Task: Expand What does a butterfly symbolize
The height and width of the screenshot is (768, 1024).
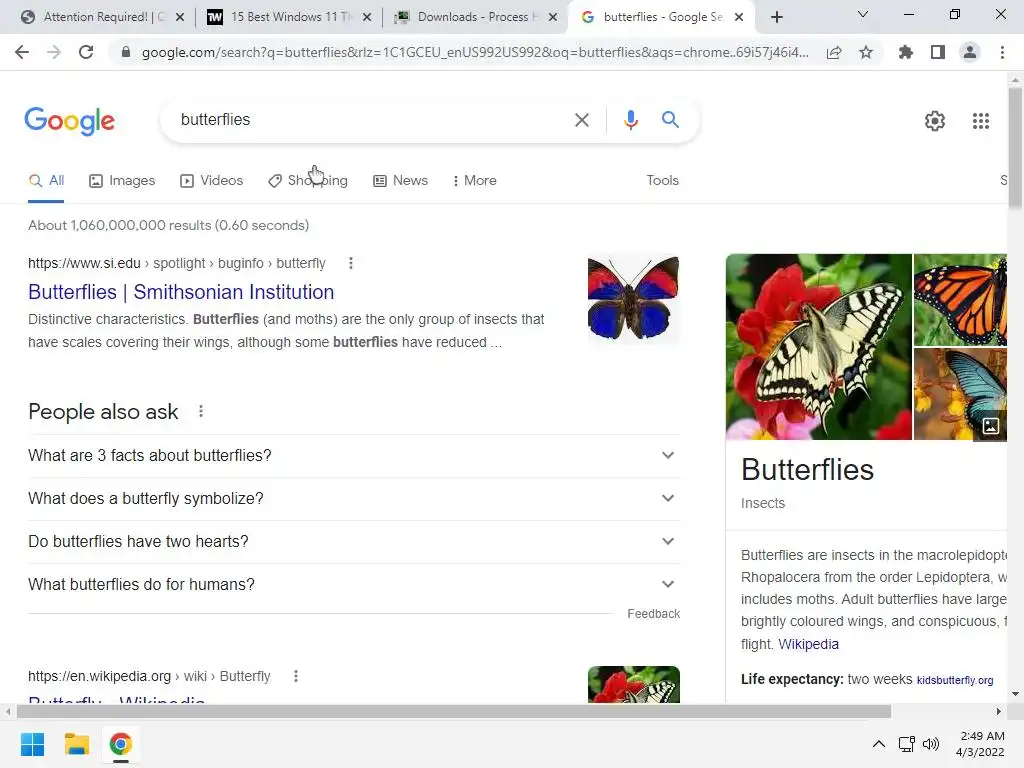Action: click(354, 498)
